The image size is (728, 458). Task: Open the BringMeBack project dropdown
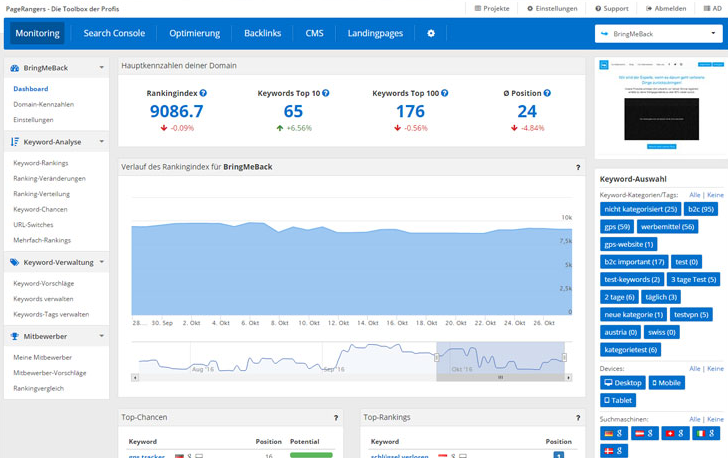(x=658, y=33)
